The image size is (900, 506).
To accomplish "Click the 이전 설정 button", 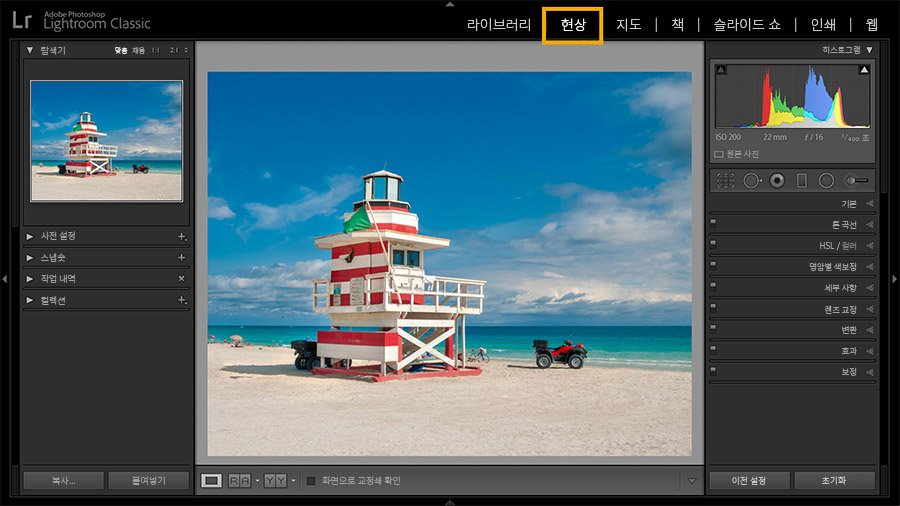I will point(749,481).
